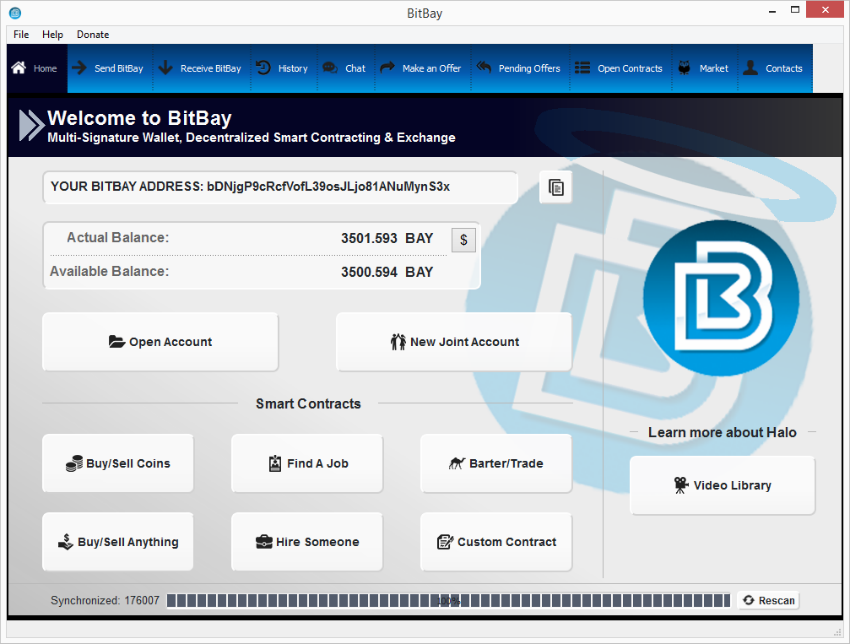Click the Open Account button
Image resolution: width=850 pixels, height=644 pixels.
[160, 342]
